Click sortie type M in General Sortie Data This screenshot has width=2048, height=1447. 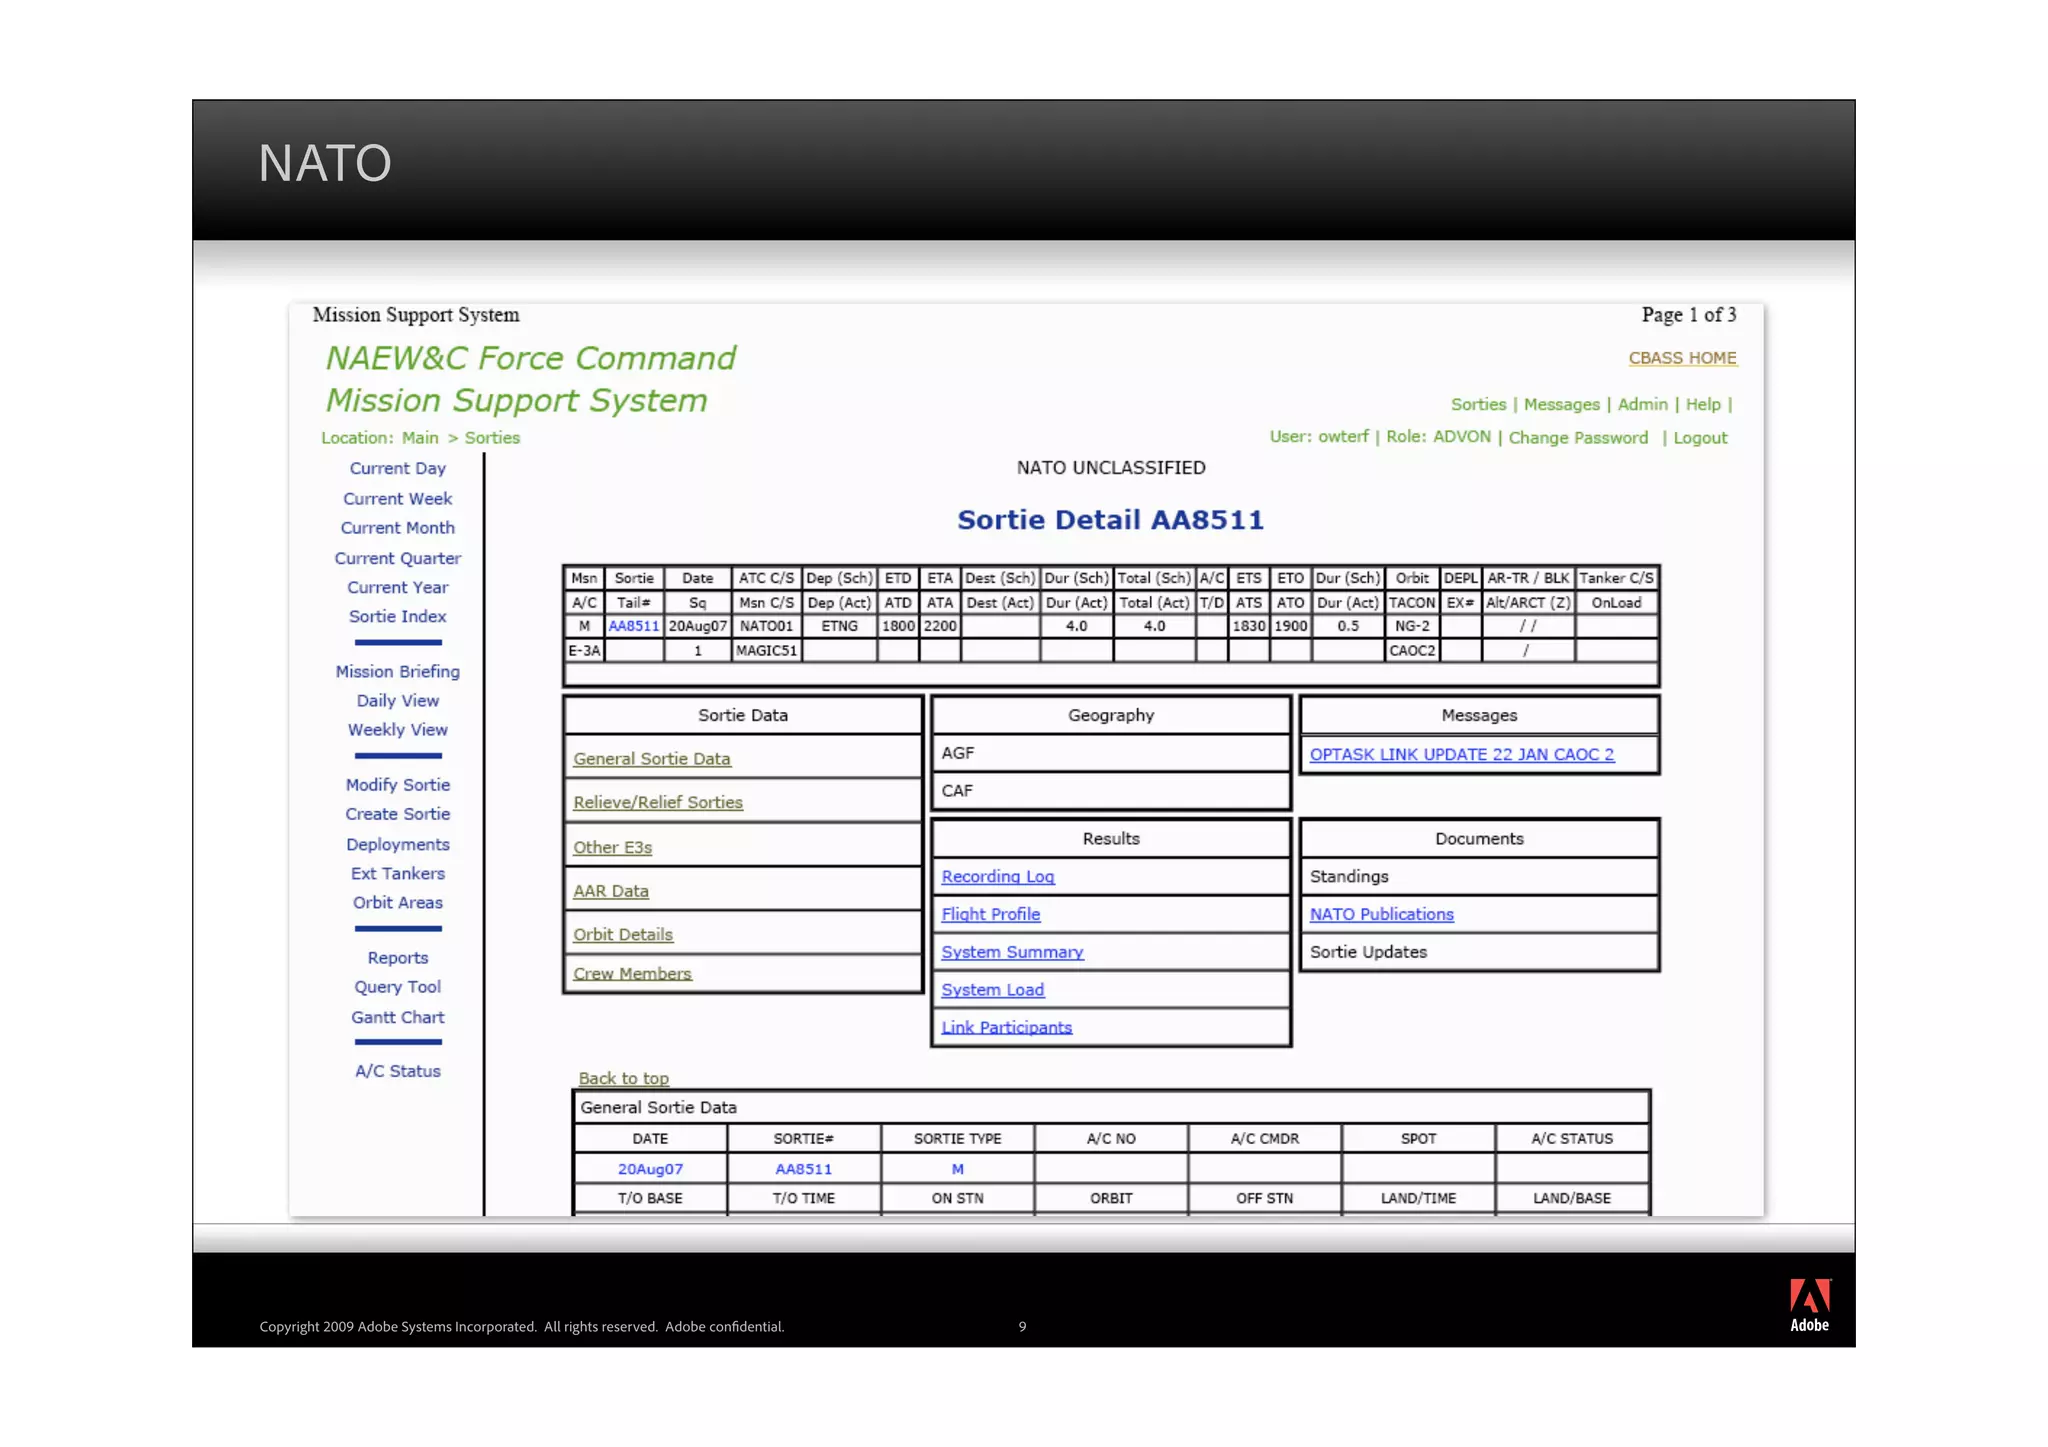957,1169
